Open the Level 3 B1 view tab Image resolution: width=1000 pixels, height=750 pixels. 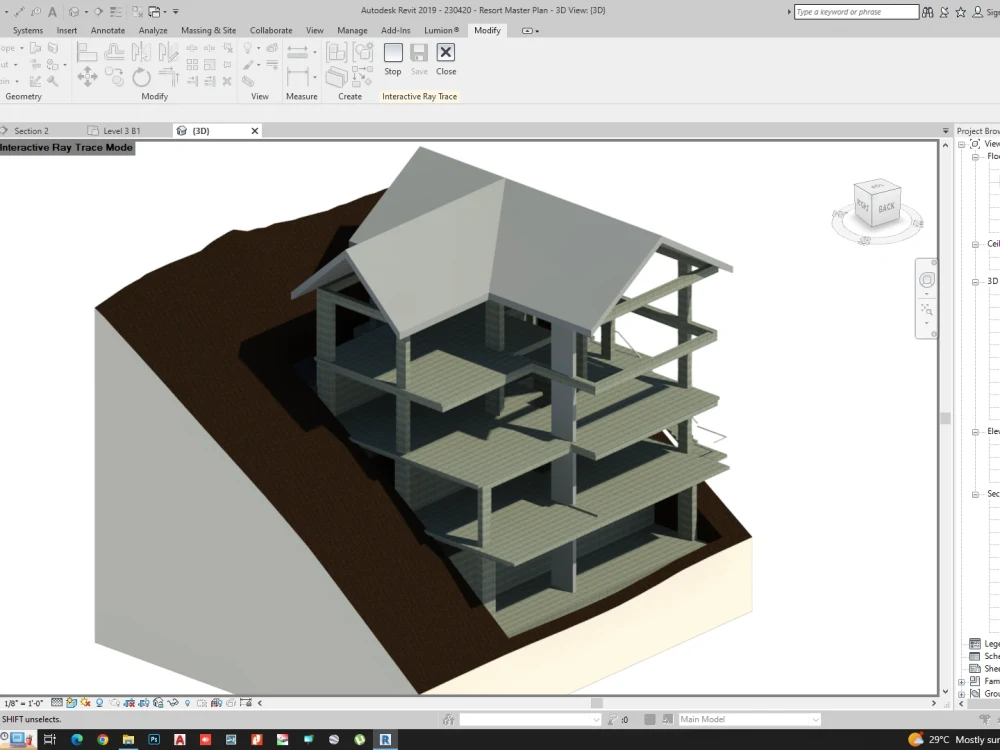(x=120, y=130)
